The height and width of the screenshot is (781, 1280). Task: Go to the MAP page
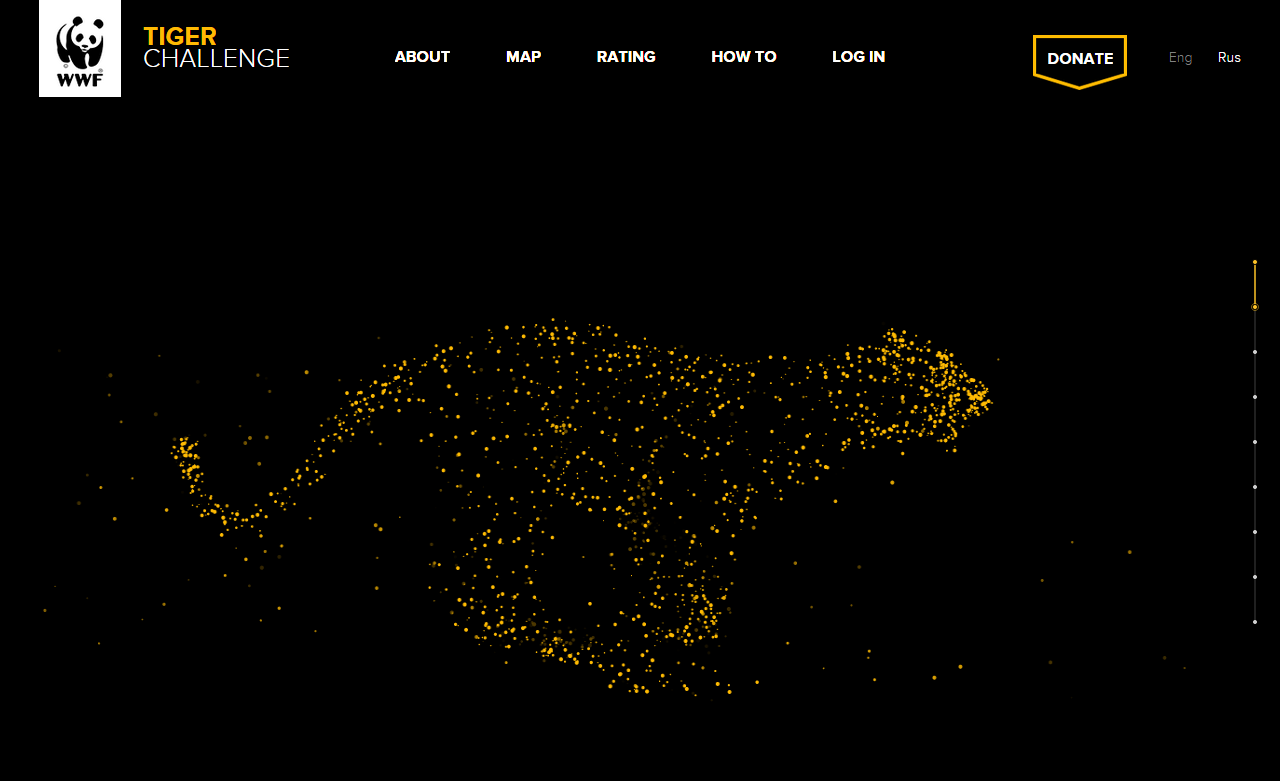(523, 57)
